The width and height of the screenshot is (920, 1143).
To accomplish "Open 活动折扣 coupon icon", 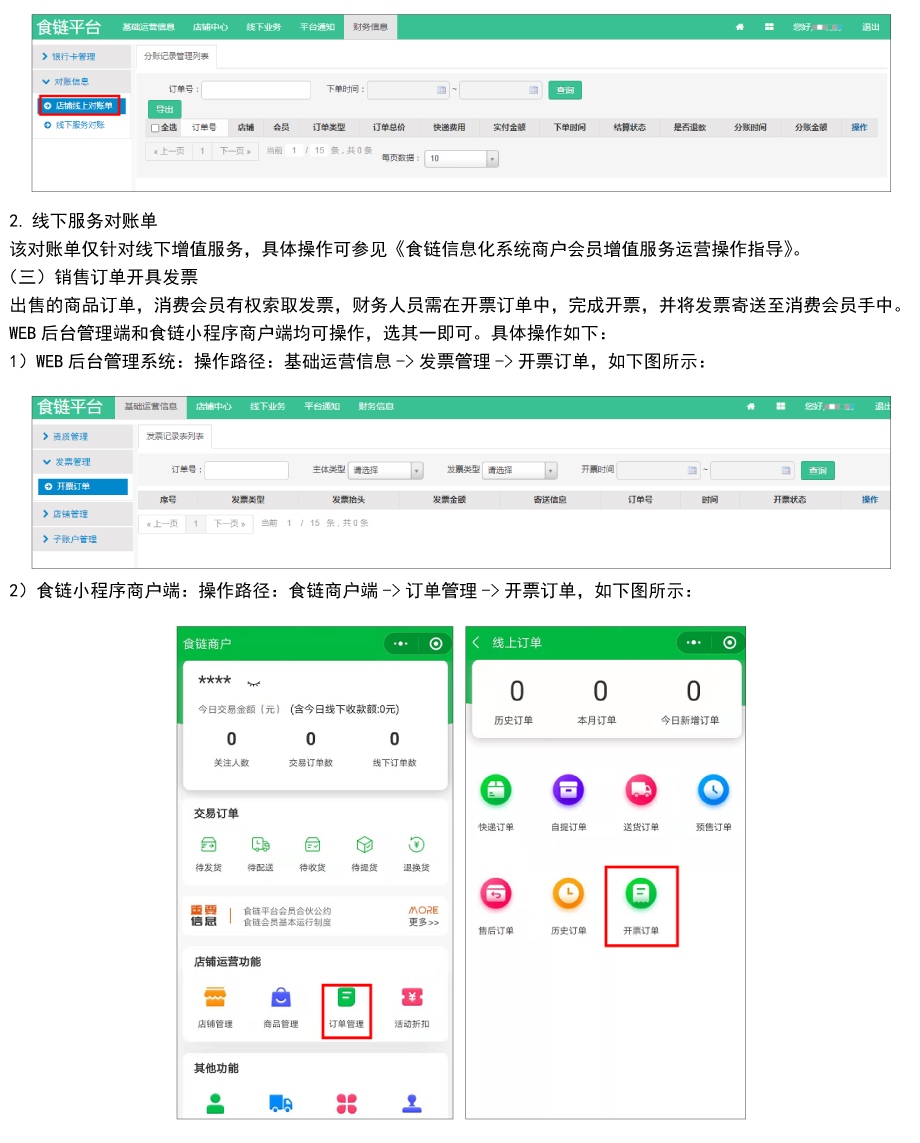I will pyautogui.click(x=411, y=998).
